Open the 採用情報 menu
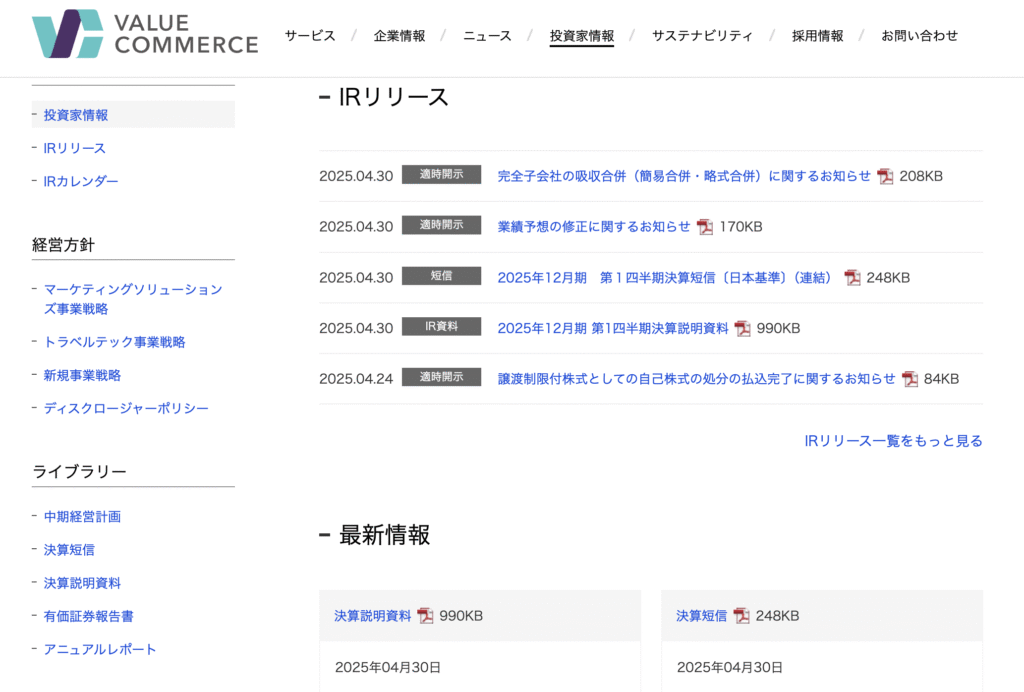The width and height of the screenshot is (1024, 692). (818, 36)
